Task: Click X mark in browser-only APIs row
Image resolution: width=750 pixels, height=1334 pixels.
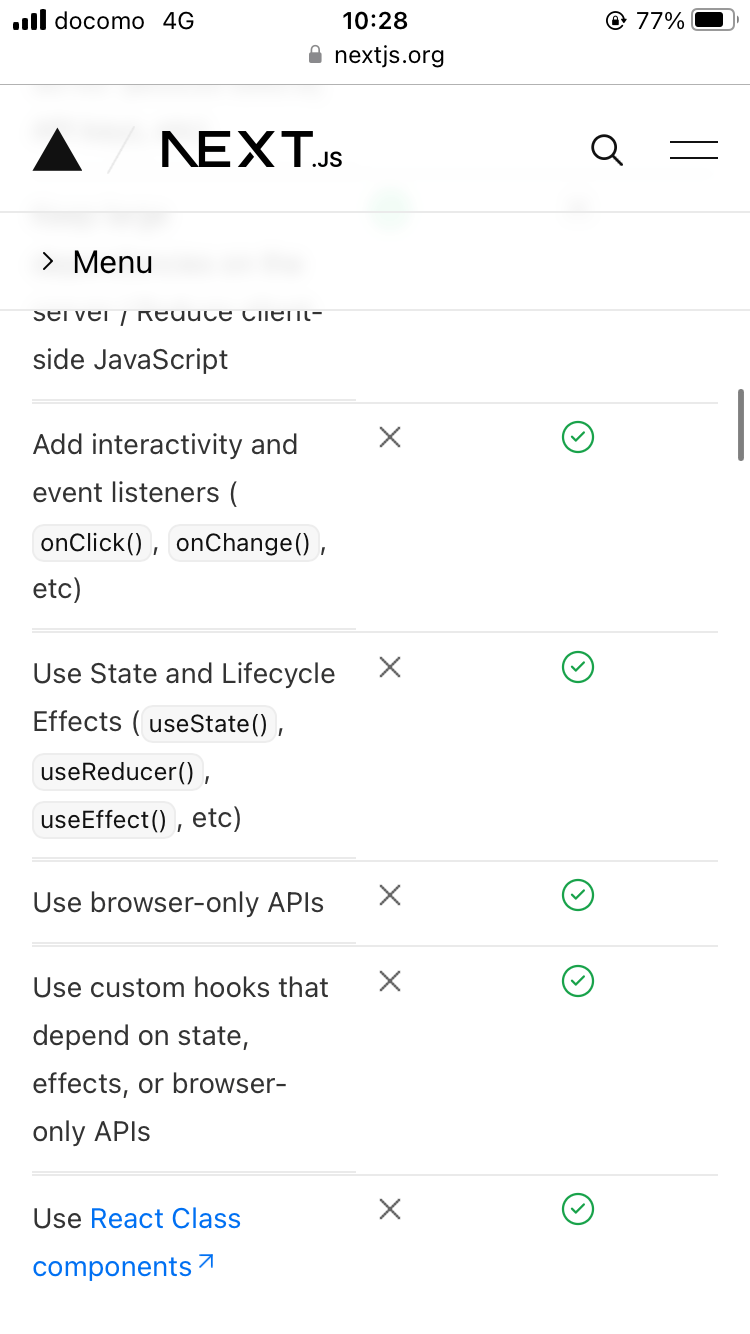Action: (390, 895)
